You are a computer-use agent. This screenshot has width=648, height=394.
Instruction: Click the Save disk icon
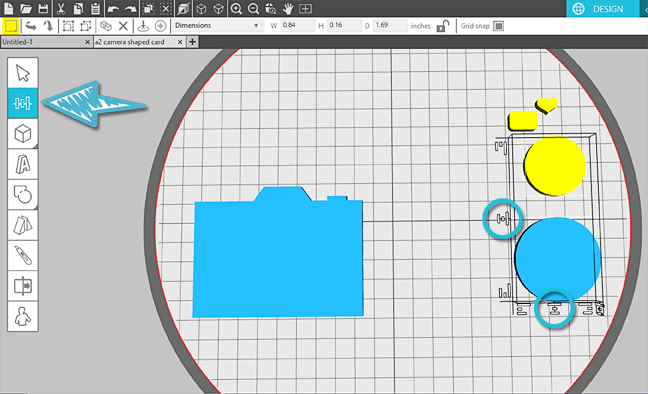[43, 8]
